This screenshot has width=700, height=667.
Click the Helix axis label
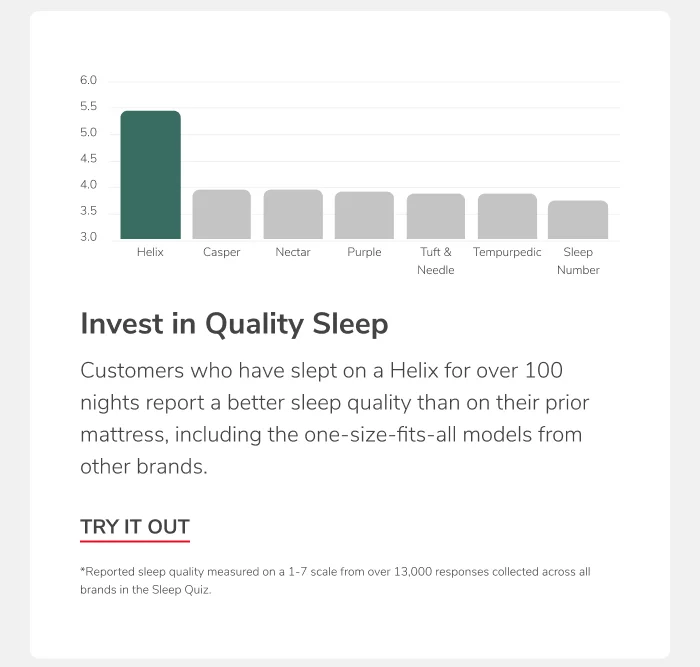click(150, 252)
